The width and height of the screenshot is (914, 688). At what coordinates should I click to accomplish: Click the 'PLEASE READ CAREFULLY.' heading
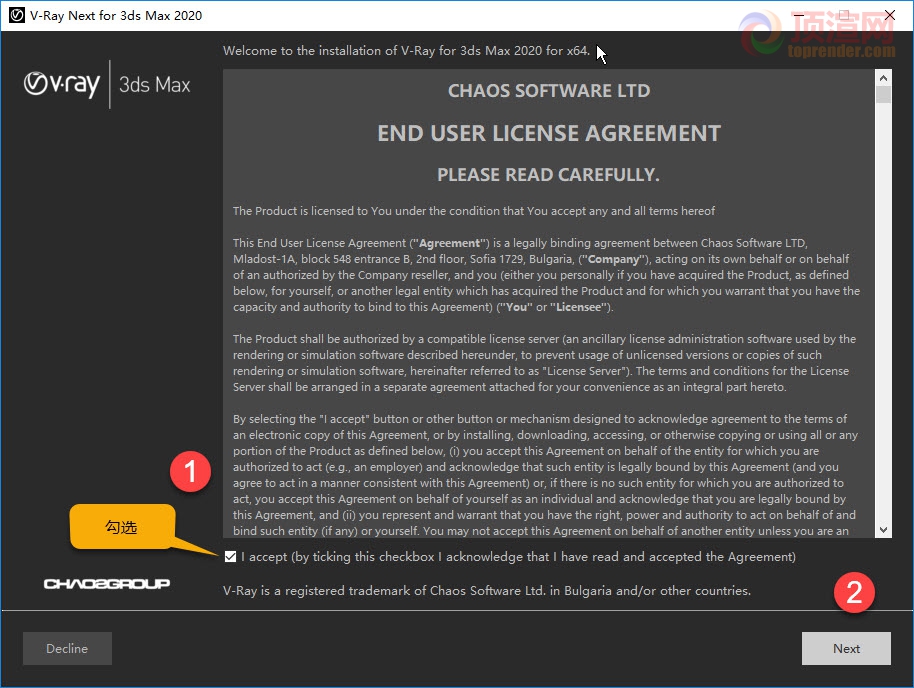click(x=549, y=175)
